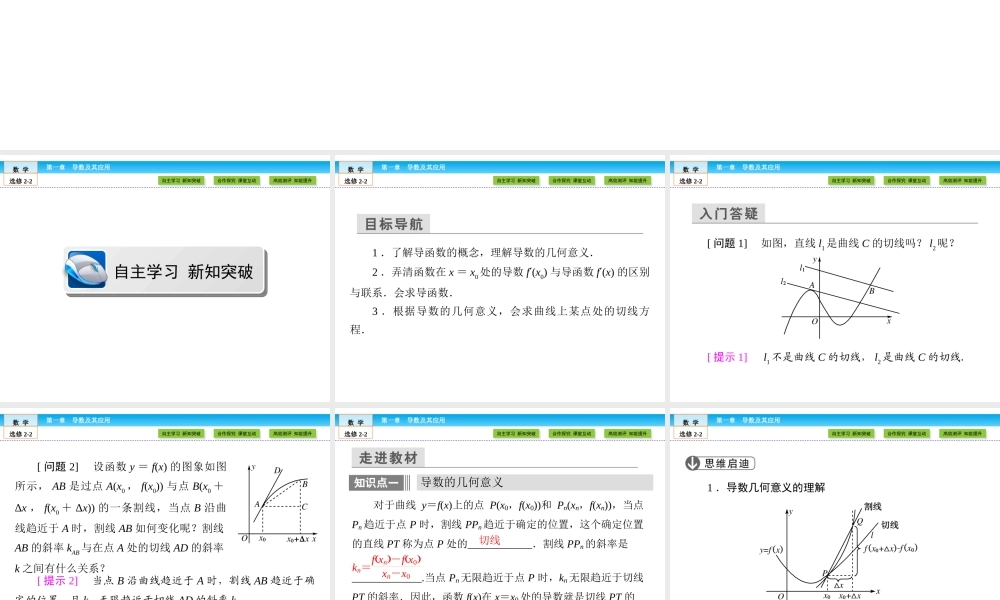This screenshot has height=600, width=1000.
Task: Click the down-arrow circle icon next to 思维启迪
Action: (x=693, y=463)
